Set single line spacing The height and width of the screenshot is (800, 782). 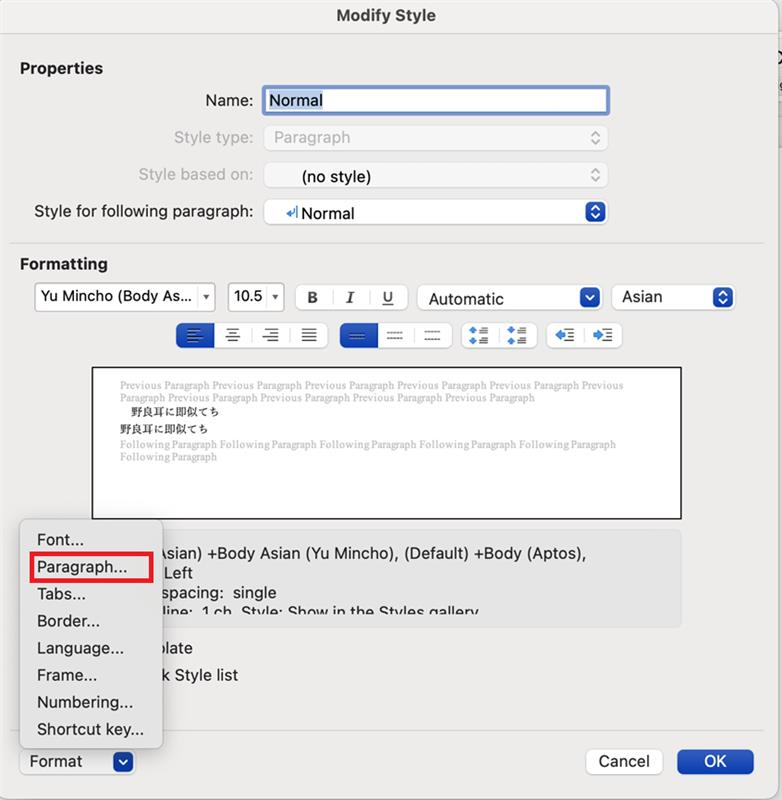[359, 335]
